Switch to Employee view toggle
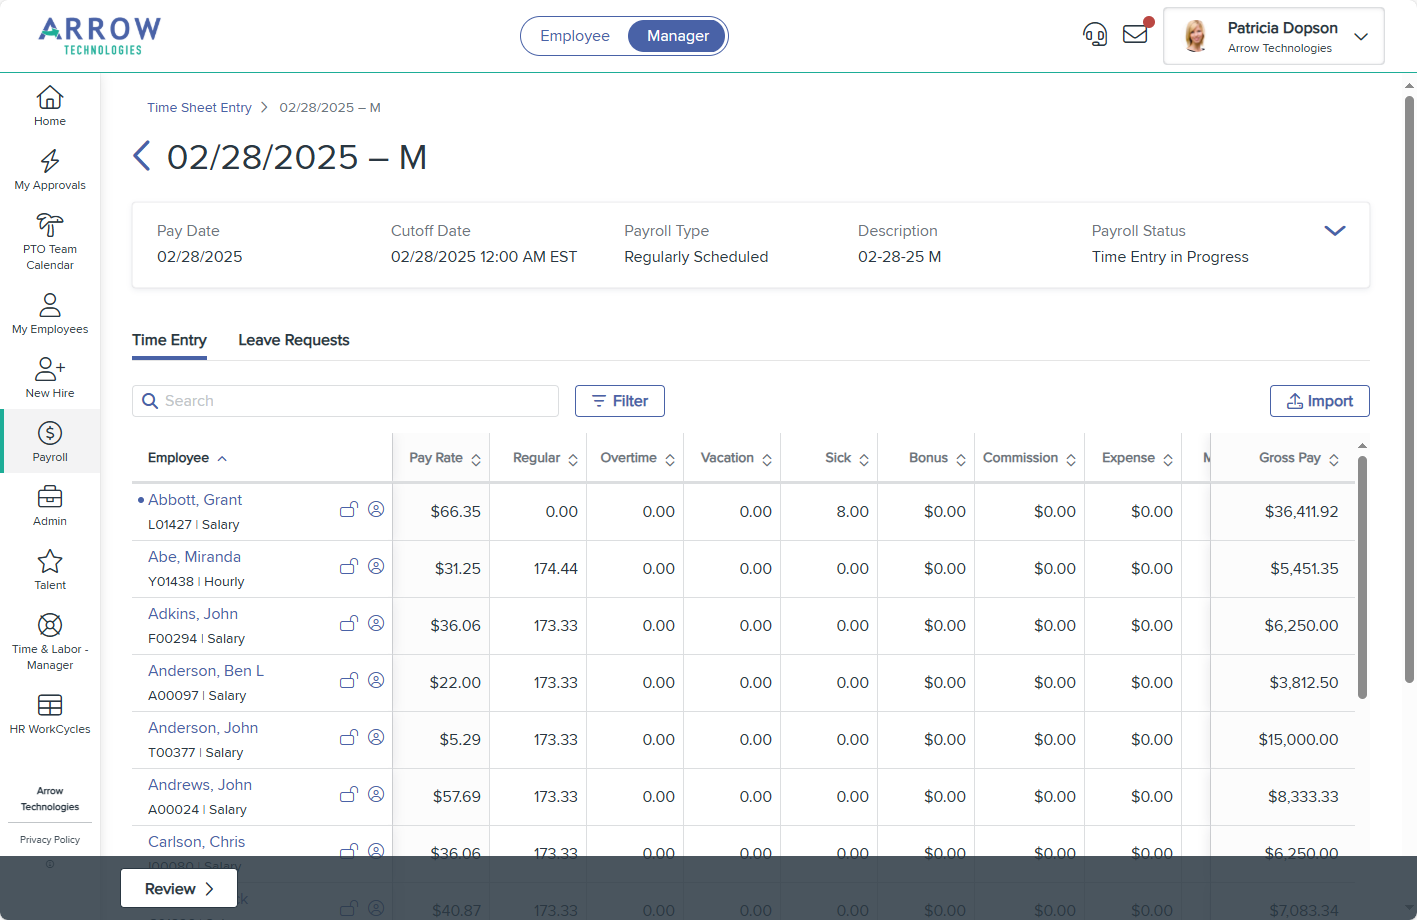1417x920 pixels. (575, 36)
